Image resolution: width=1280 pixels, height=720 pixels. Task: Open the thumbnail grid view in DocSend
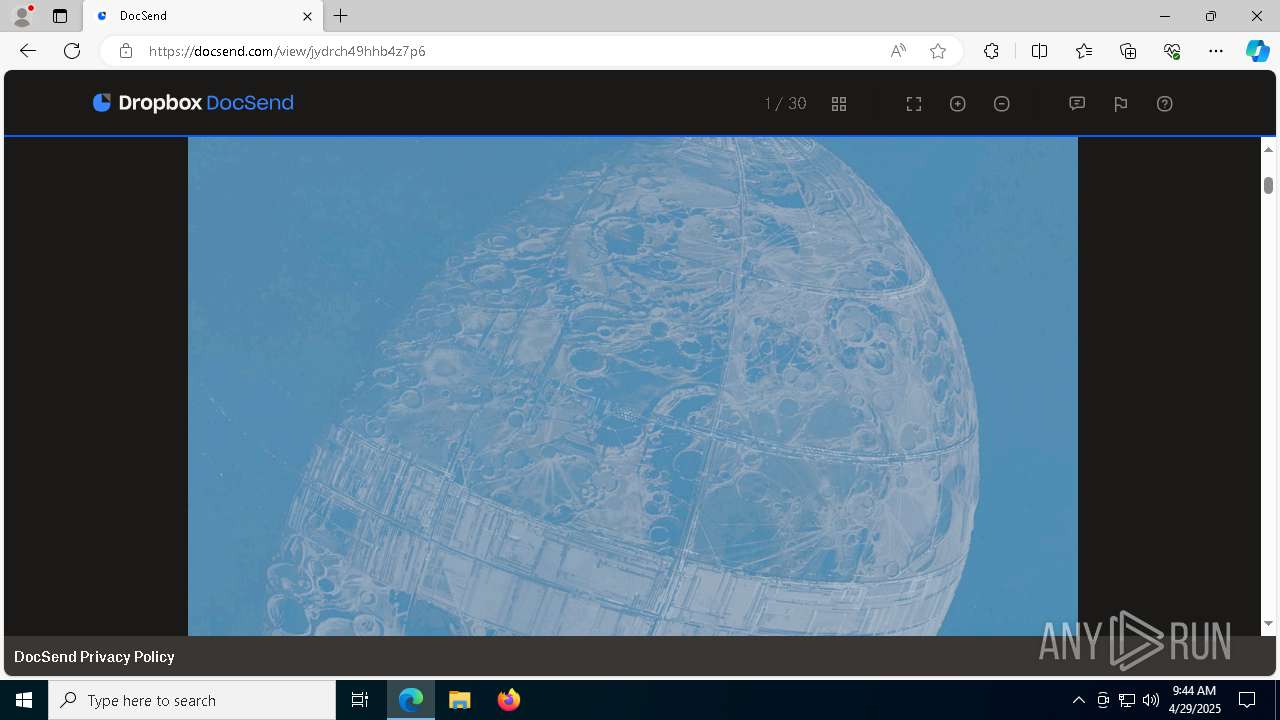coord(839,104)
